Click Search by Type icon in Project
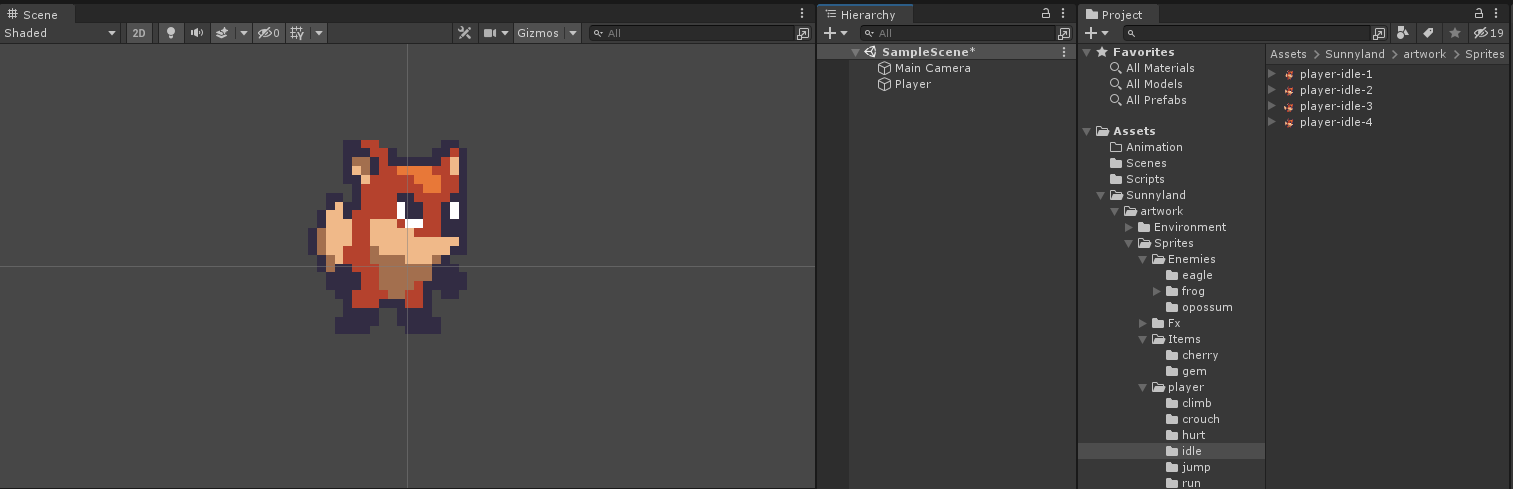The image size is (1513, 489). (x=1404, y=33)
